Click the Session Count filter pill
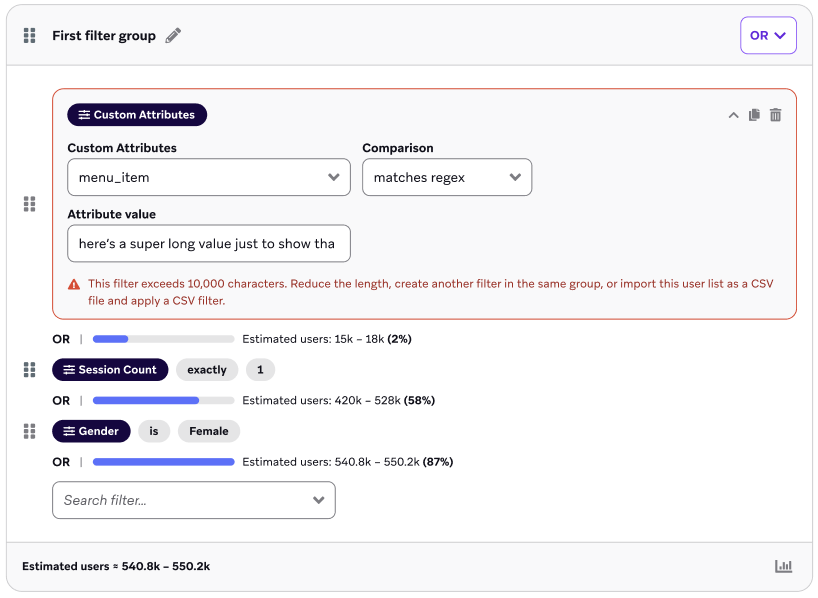The image size is (818, 598). [x=110, y=370]
